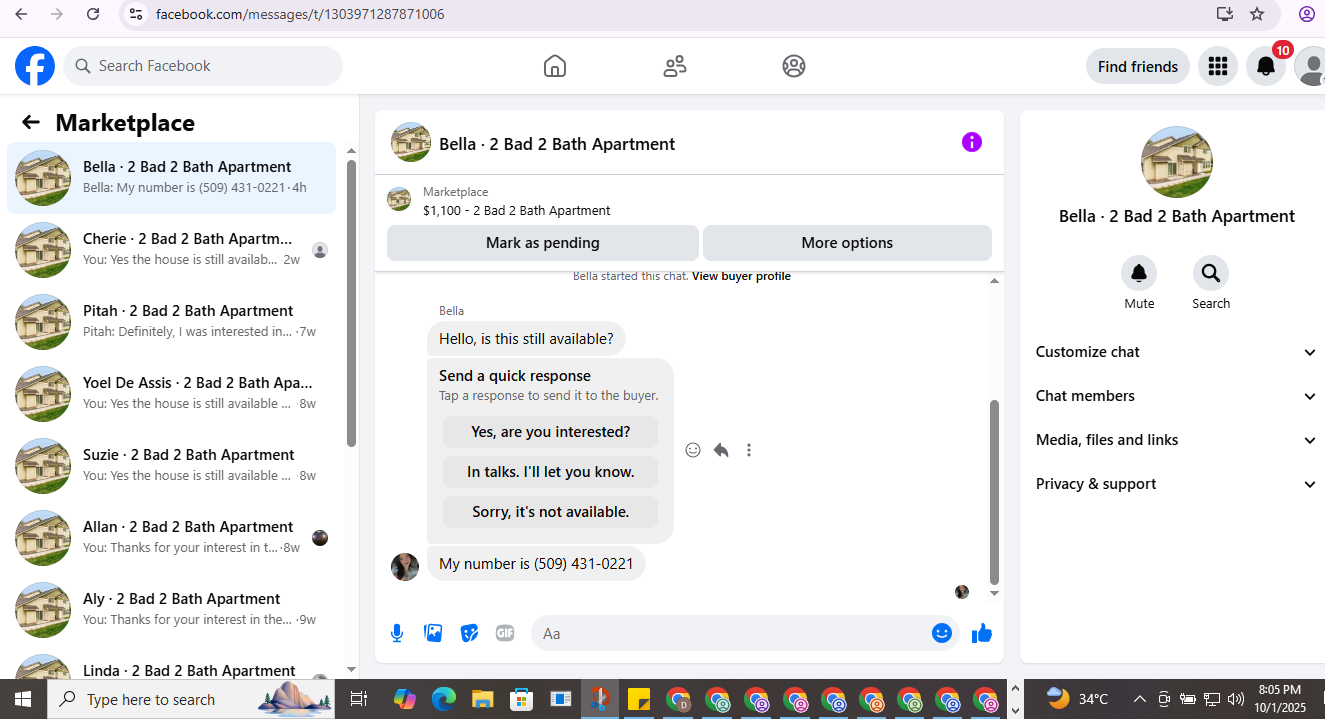1325x719 pixels.
Task: Reload the page in the browser
Action: [x=93, y=14]
